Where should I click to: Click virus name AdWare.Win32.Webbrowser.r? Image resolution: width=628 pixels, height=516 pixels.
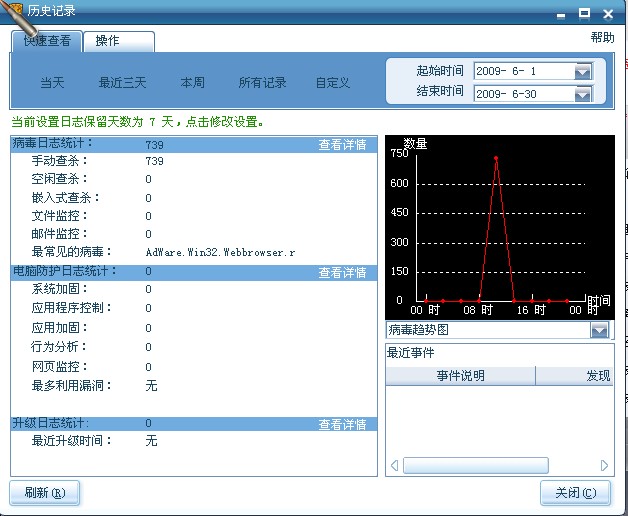[220, 252]
